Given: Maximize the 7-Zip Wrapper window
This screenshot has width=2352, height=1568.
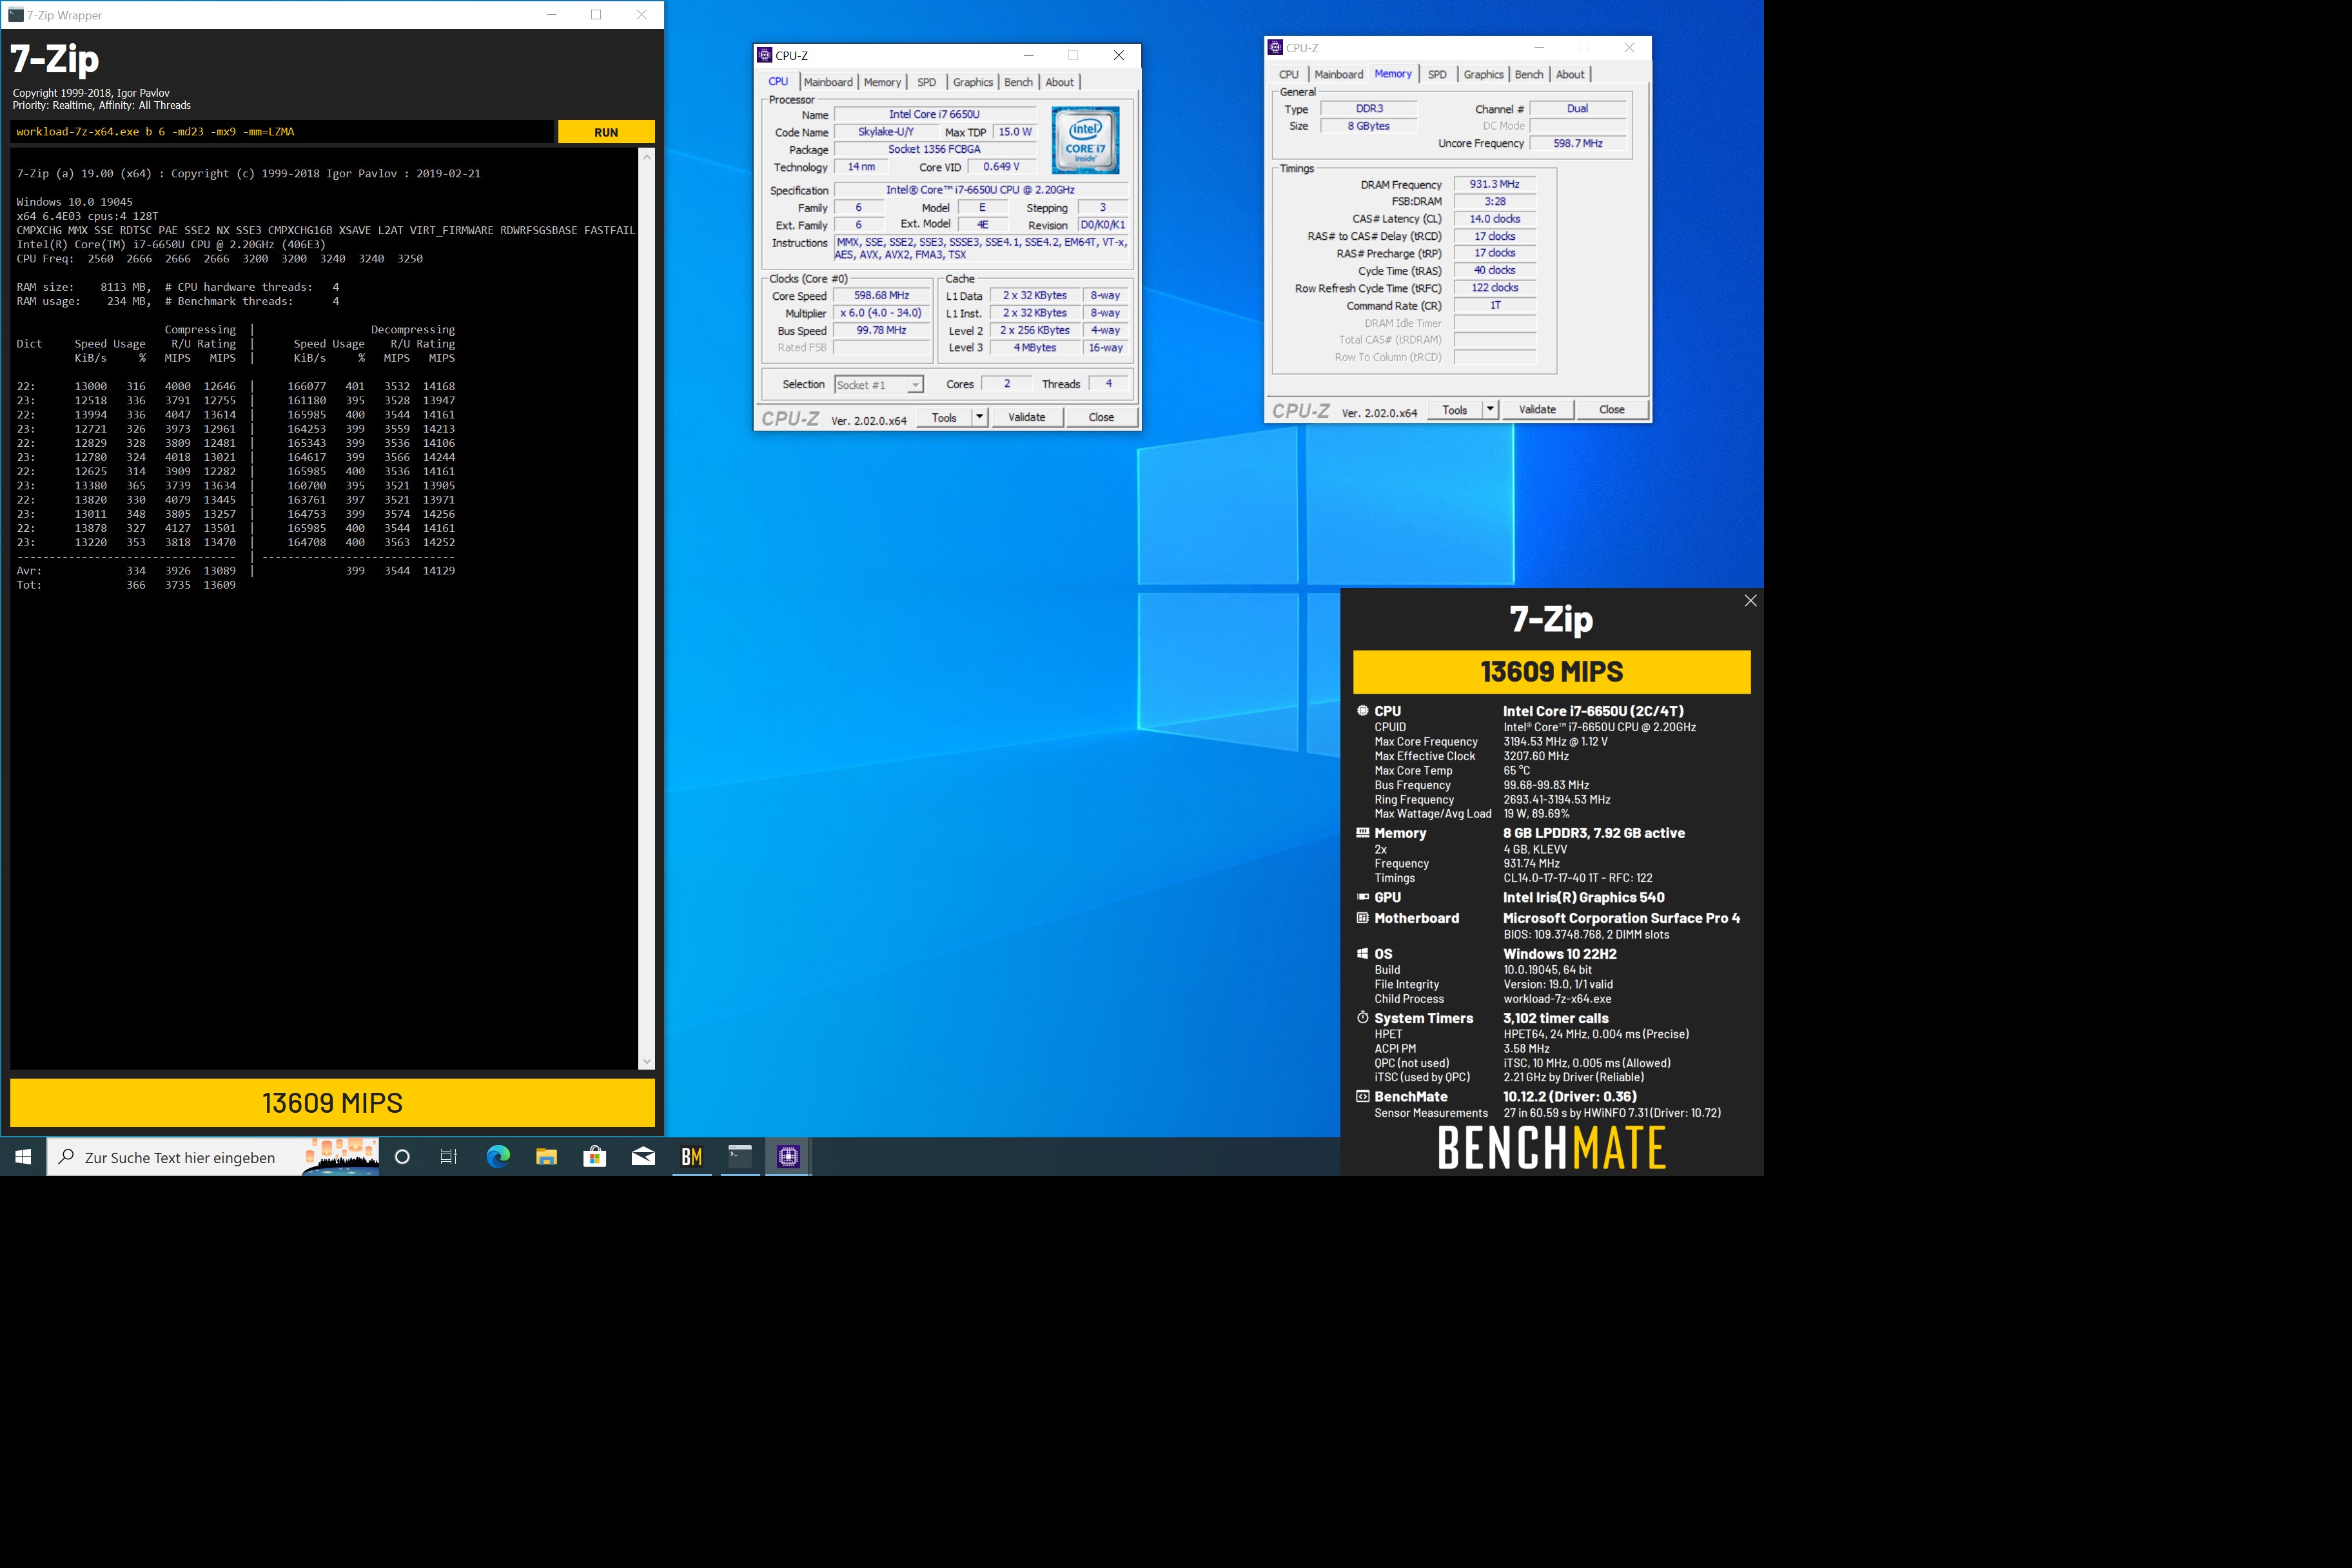Looking at the screenshot, I should 596,15.
